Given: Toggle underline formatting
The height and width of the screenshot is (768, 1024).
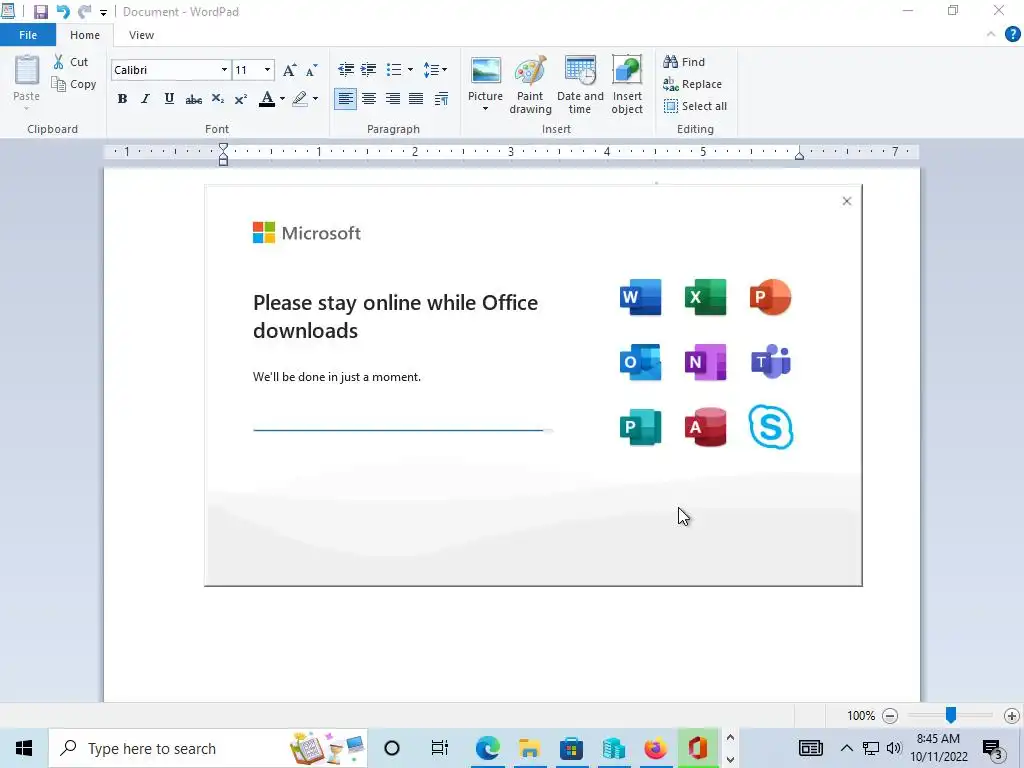Looking at the screenshot, I should [169, 99].
